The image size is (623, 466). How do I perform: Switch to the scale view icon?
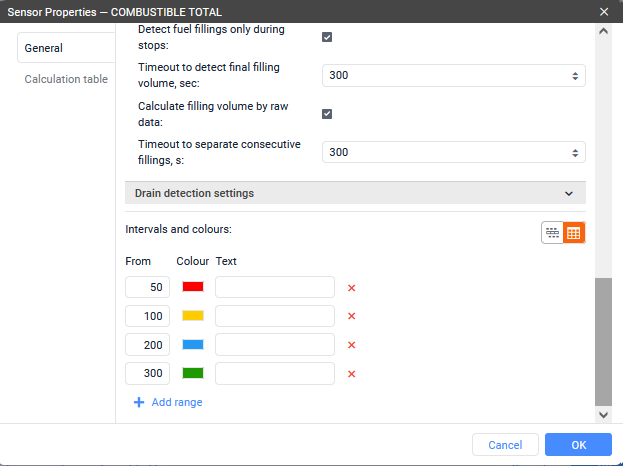[x=552, y=233]
